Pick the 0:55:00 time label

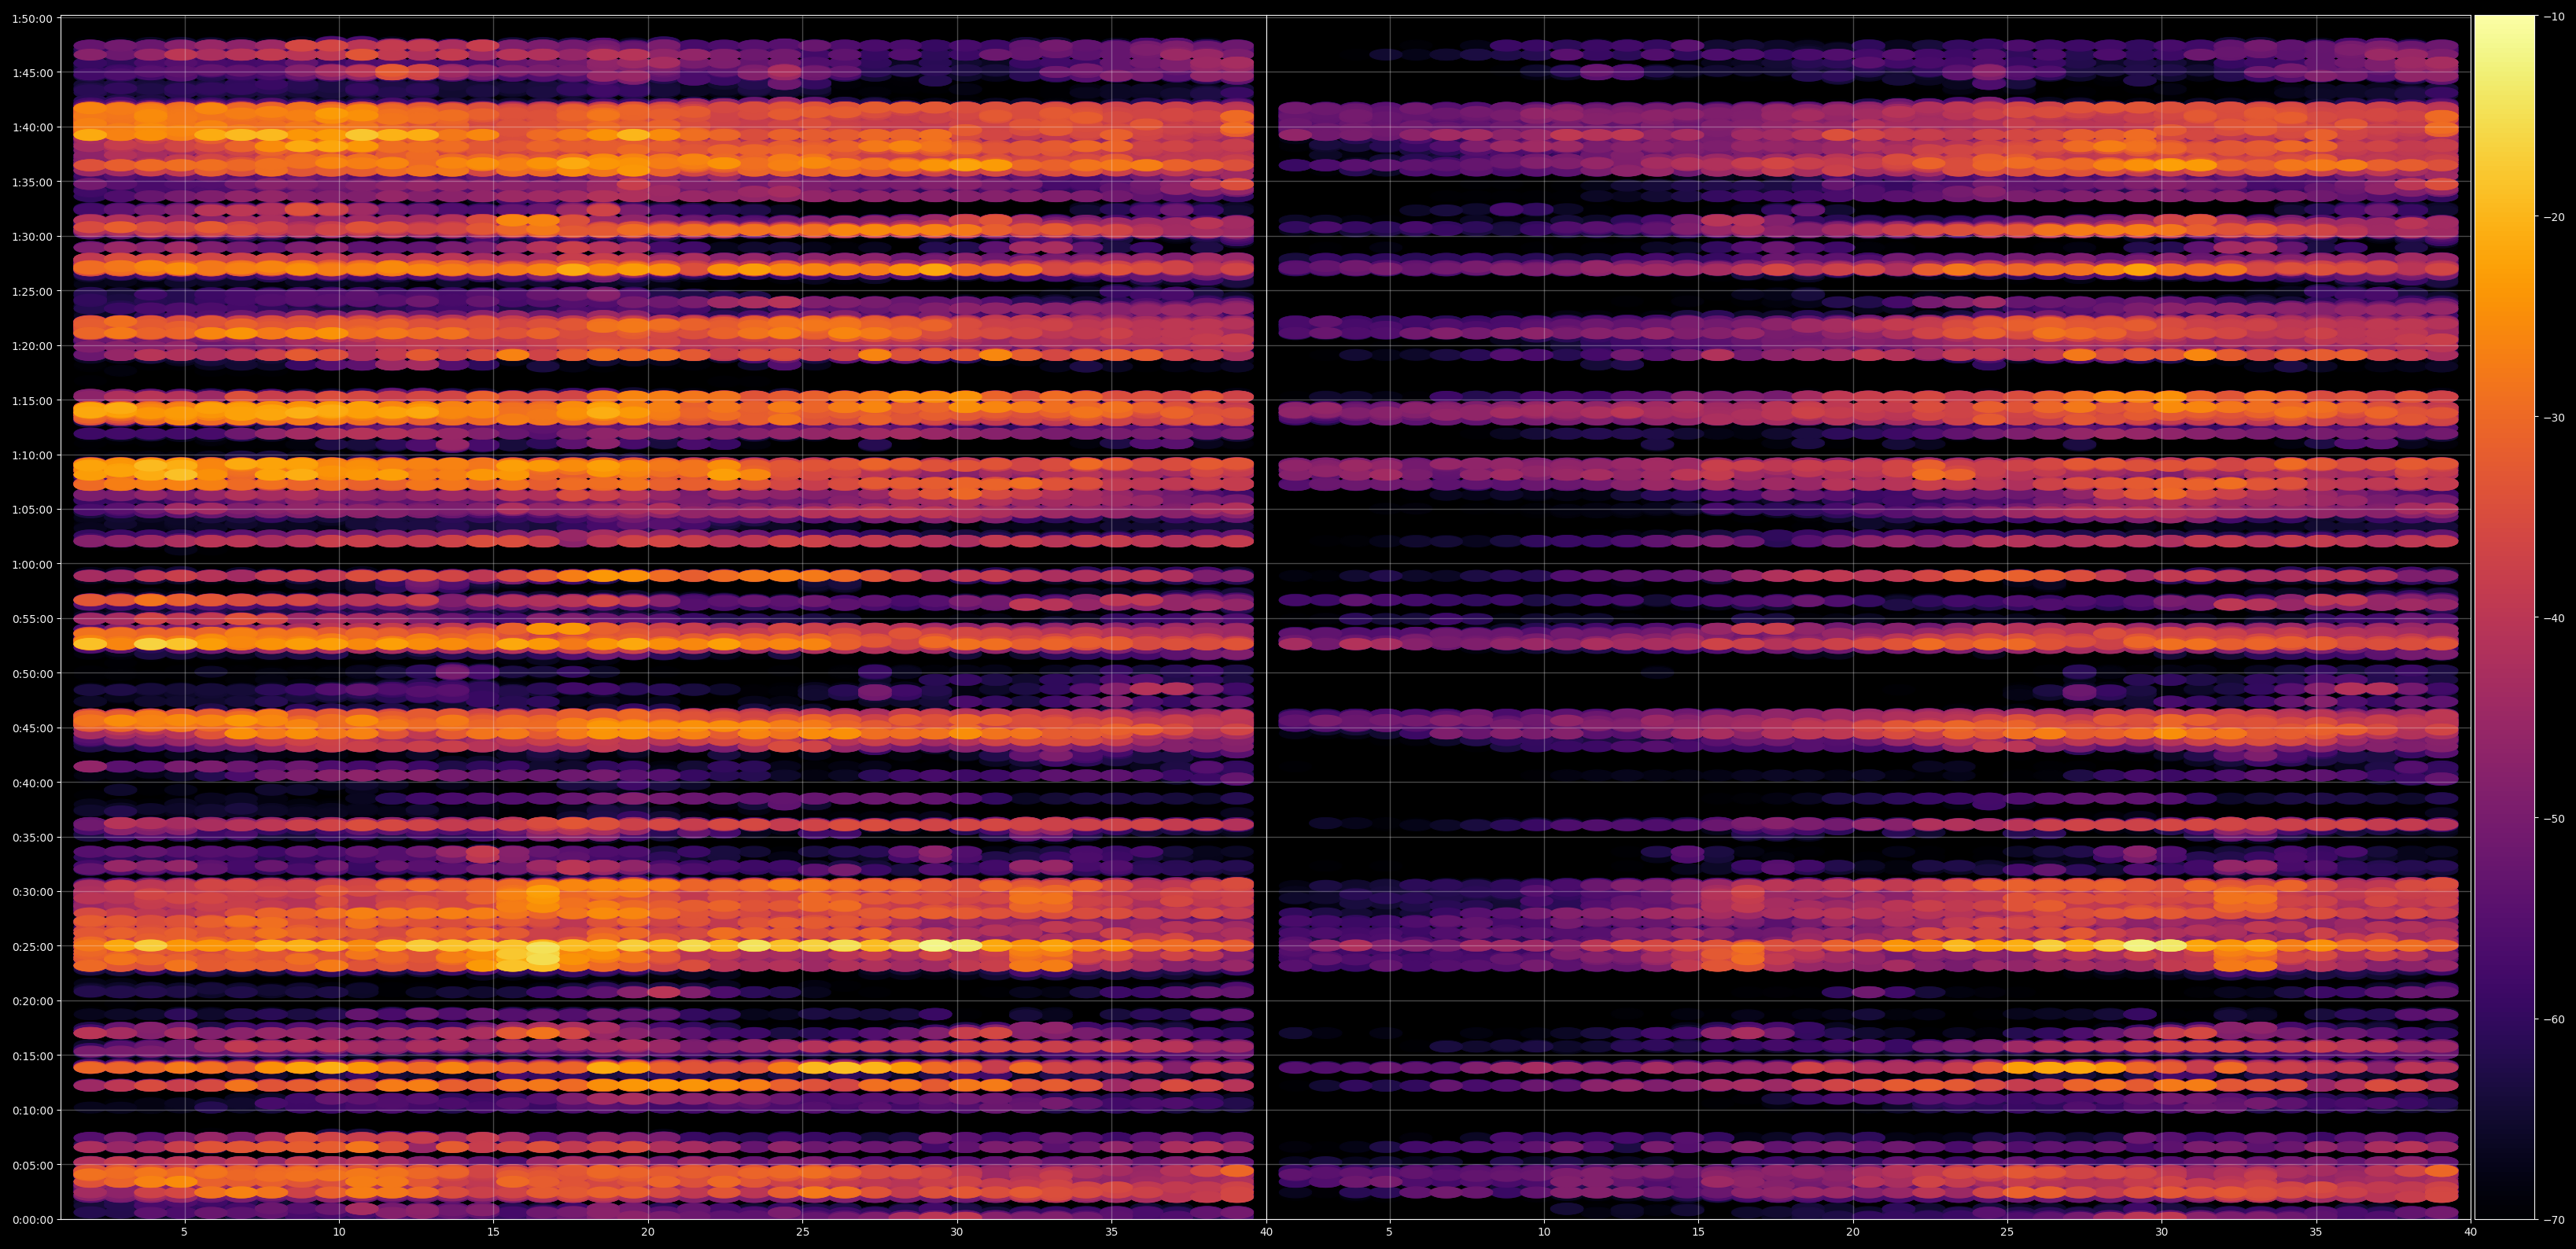[33, 618]
